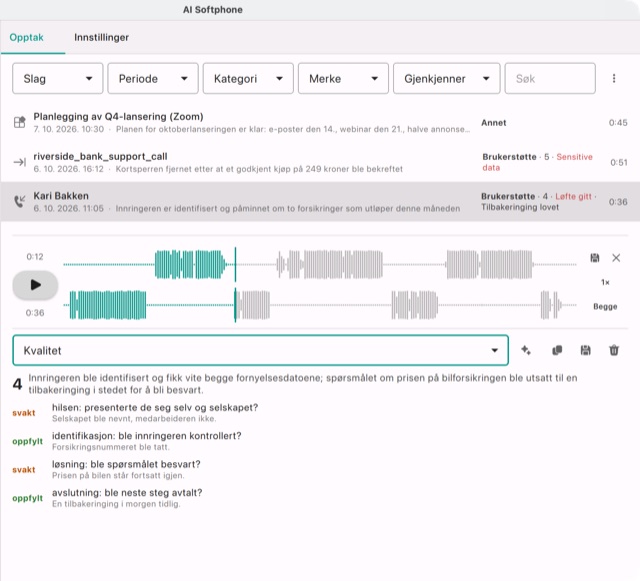Change the 1x playback speed
640x581 pixels.
click(605, 282)
